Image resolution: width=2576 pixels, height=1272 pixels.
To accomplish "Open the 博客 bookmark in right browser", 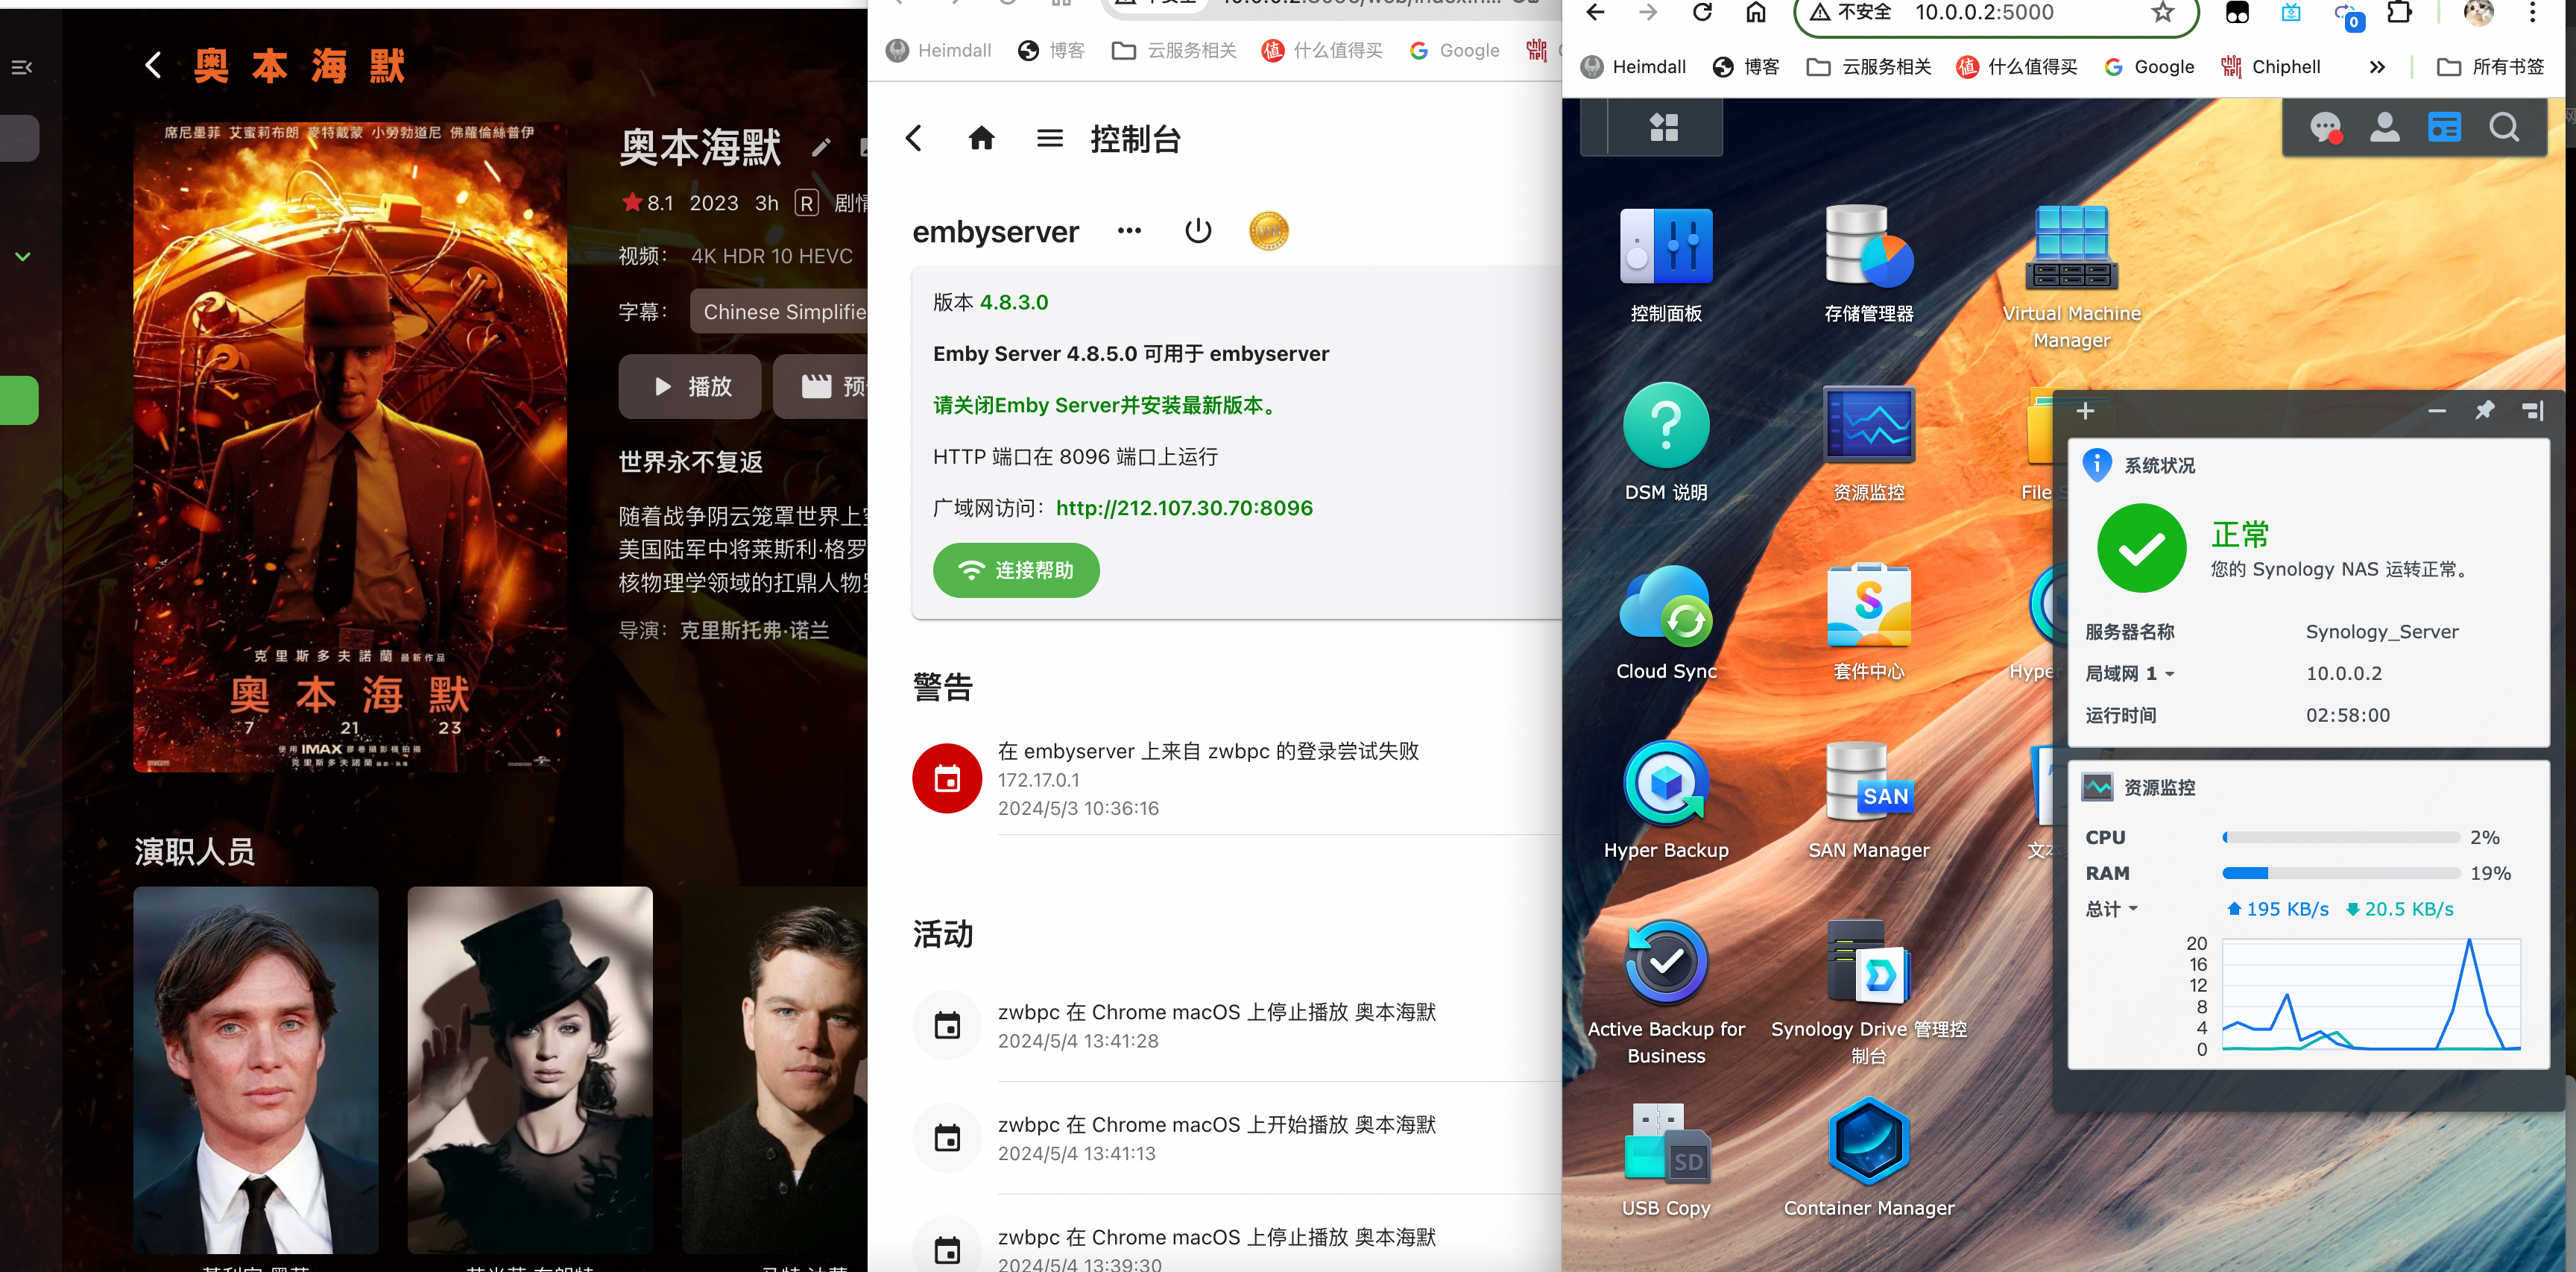I will (x=1745, y=67).
